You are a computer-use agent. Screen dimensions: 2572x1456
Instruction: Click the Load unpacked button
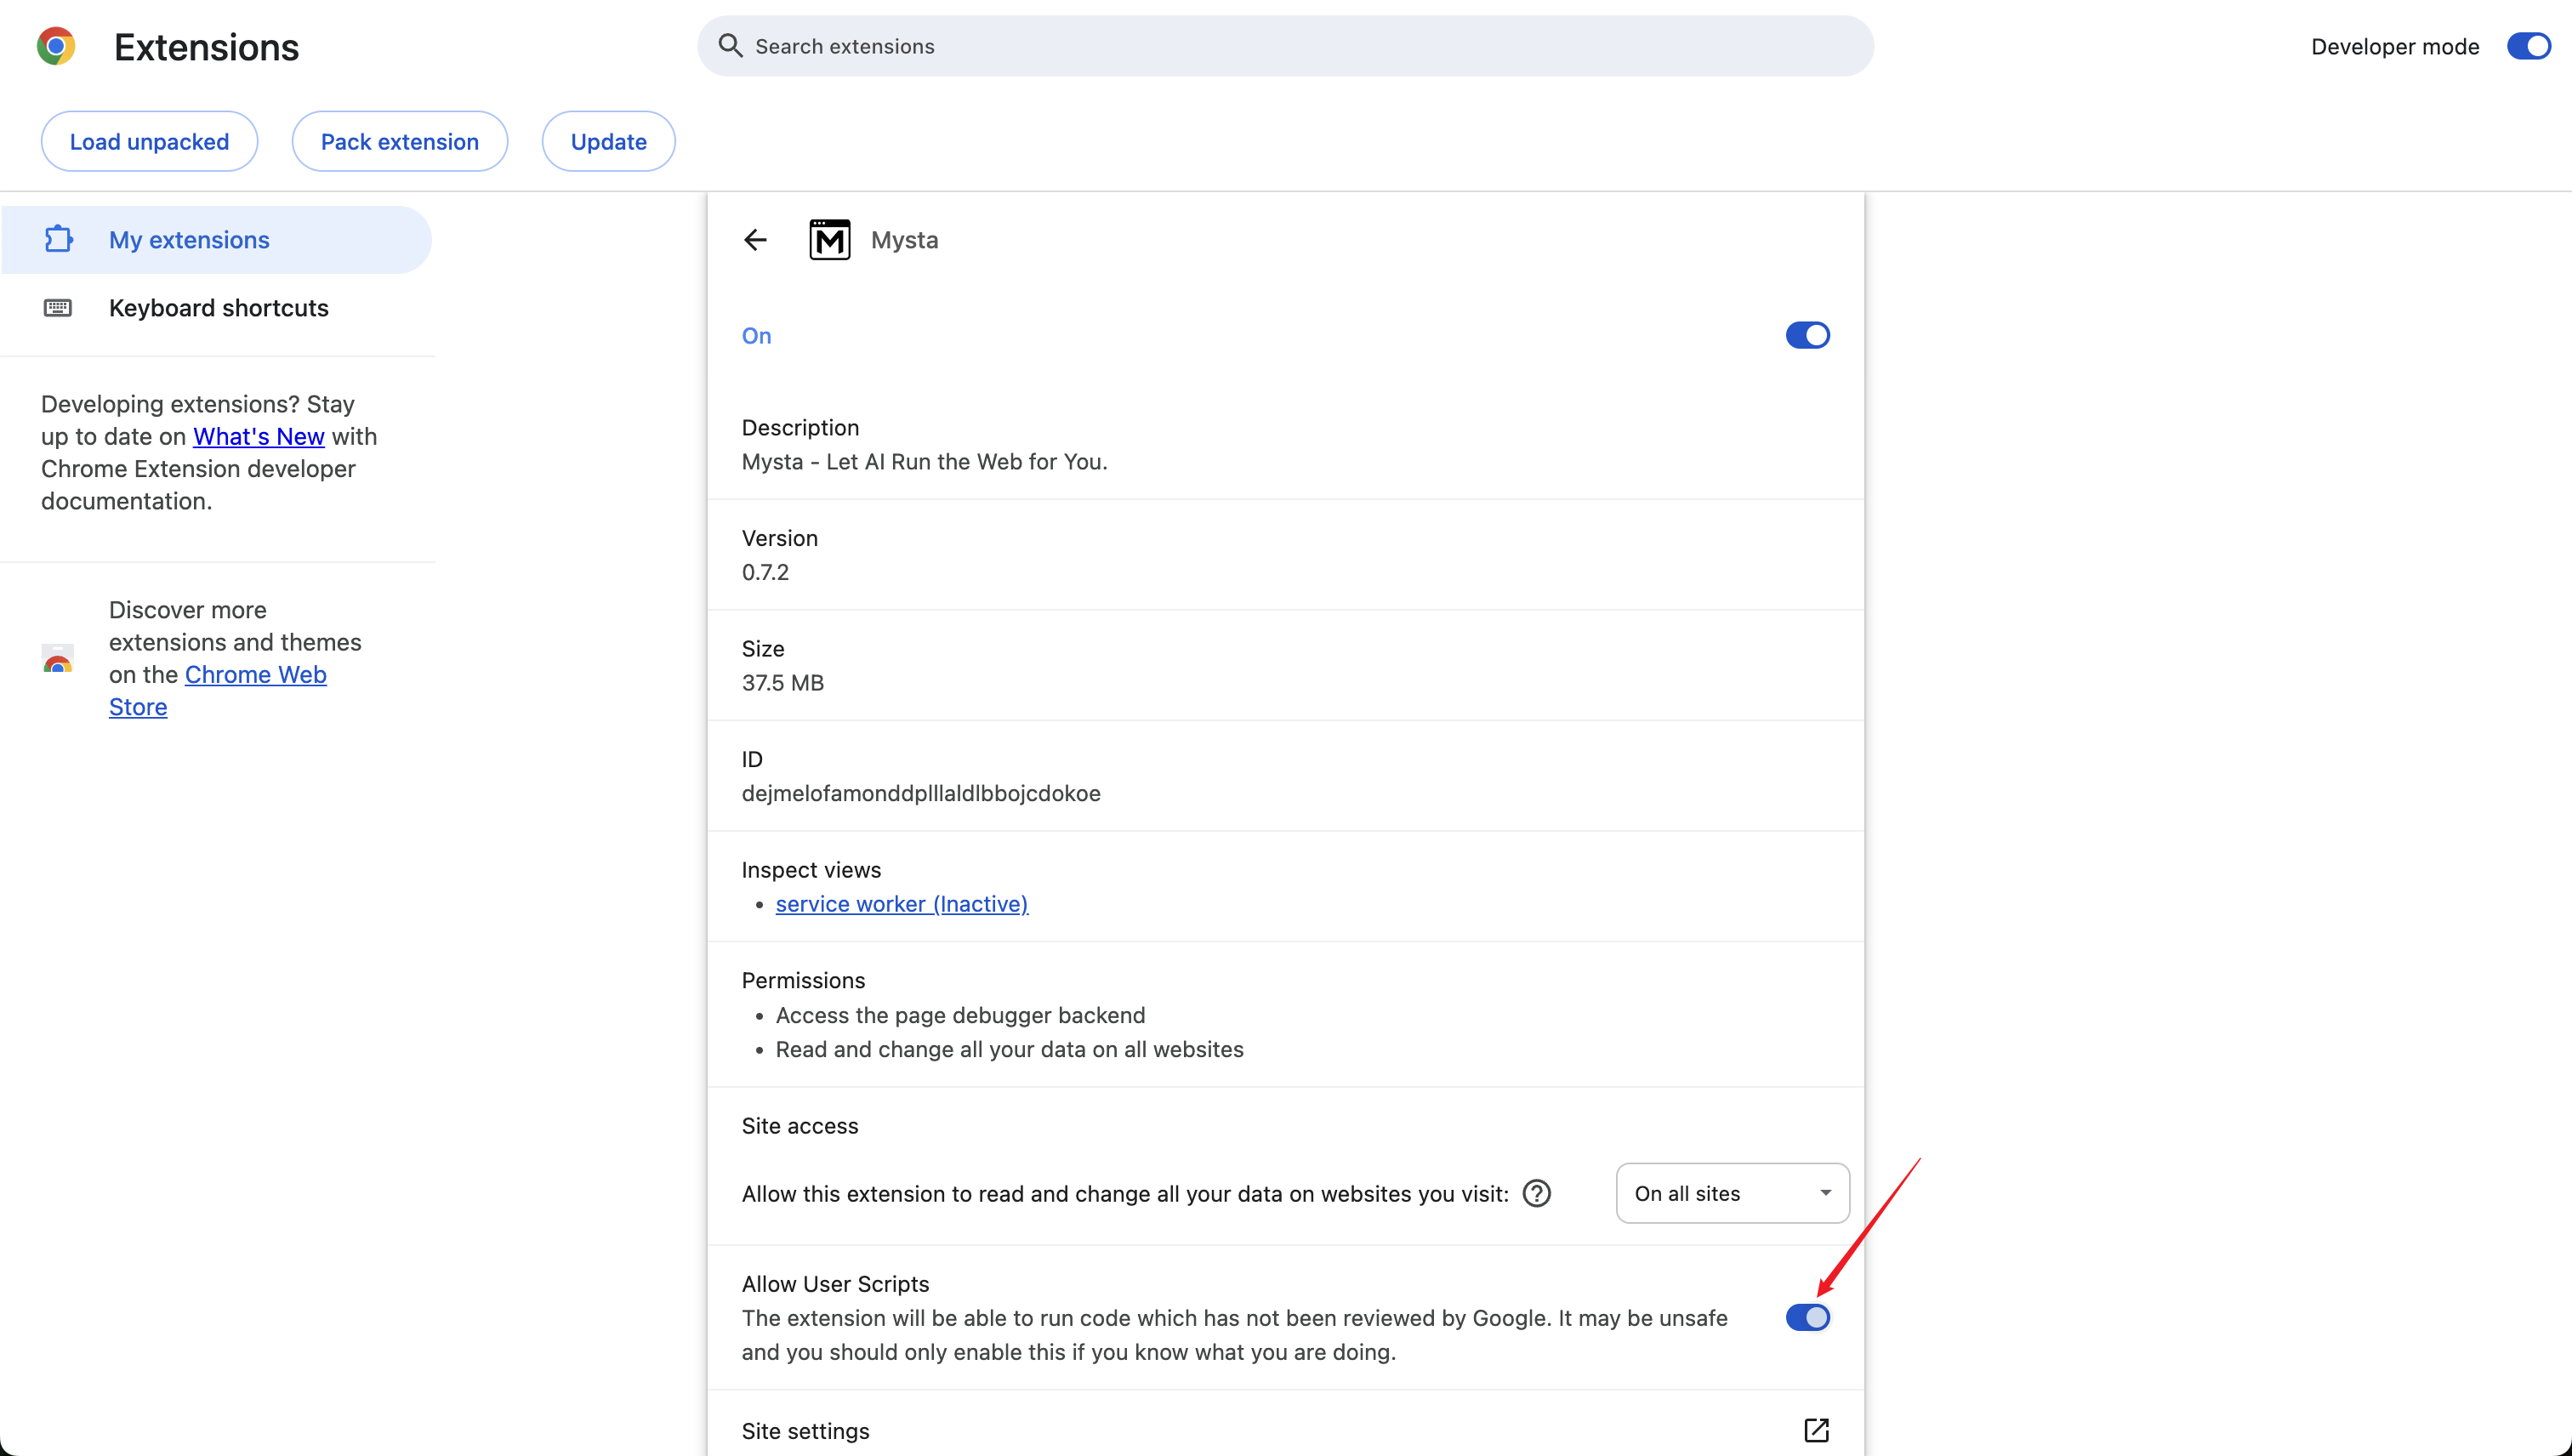point(149,142)
